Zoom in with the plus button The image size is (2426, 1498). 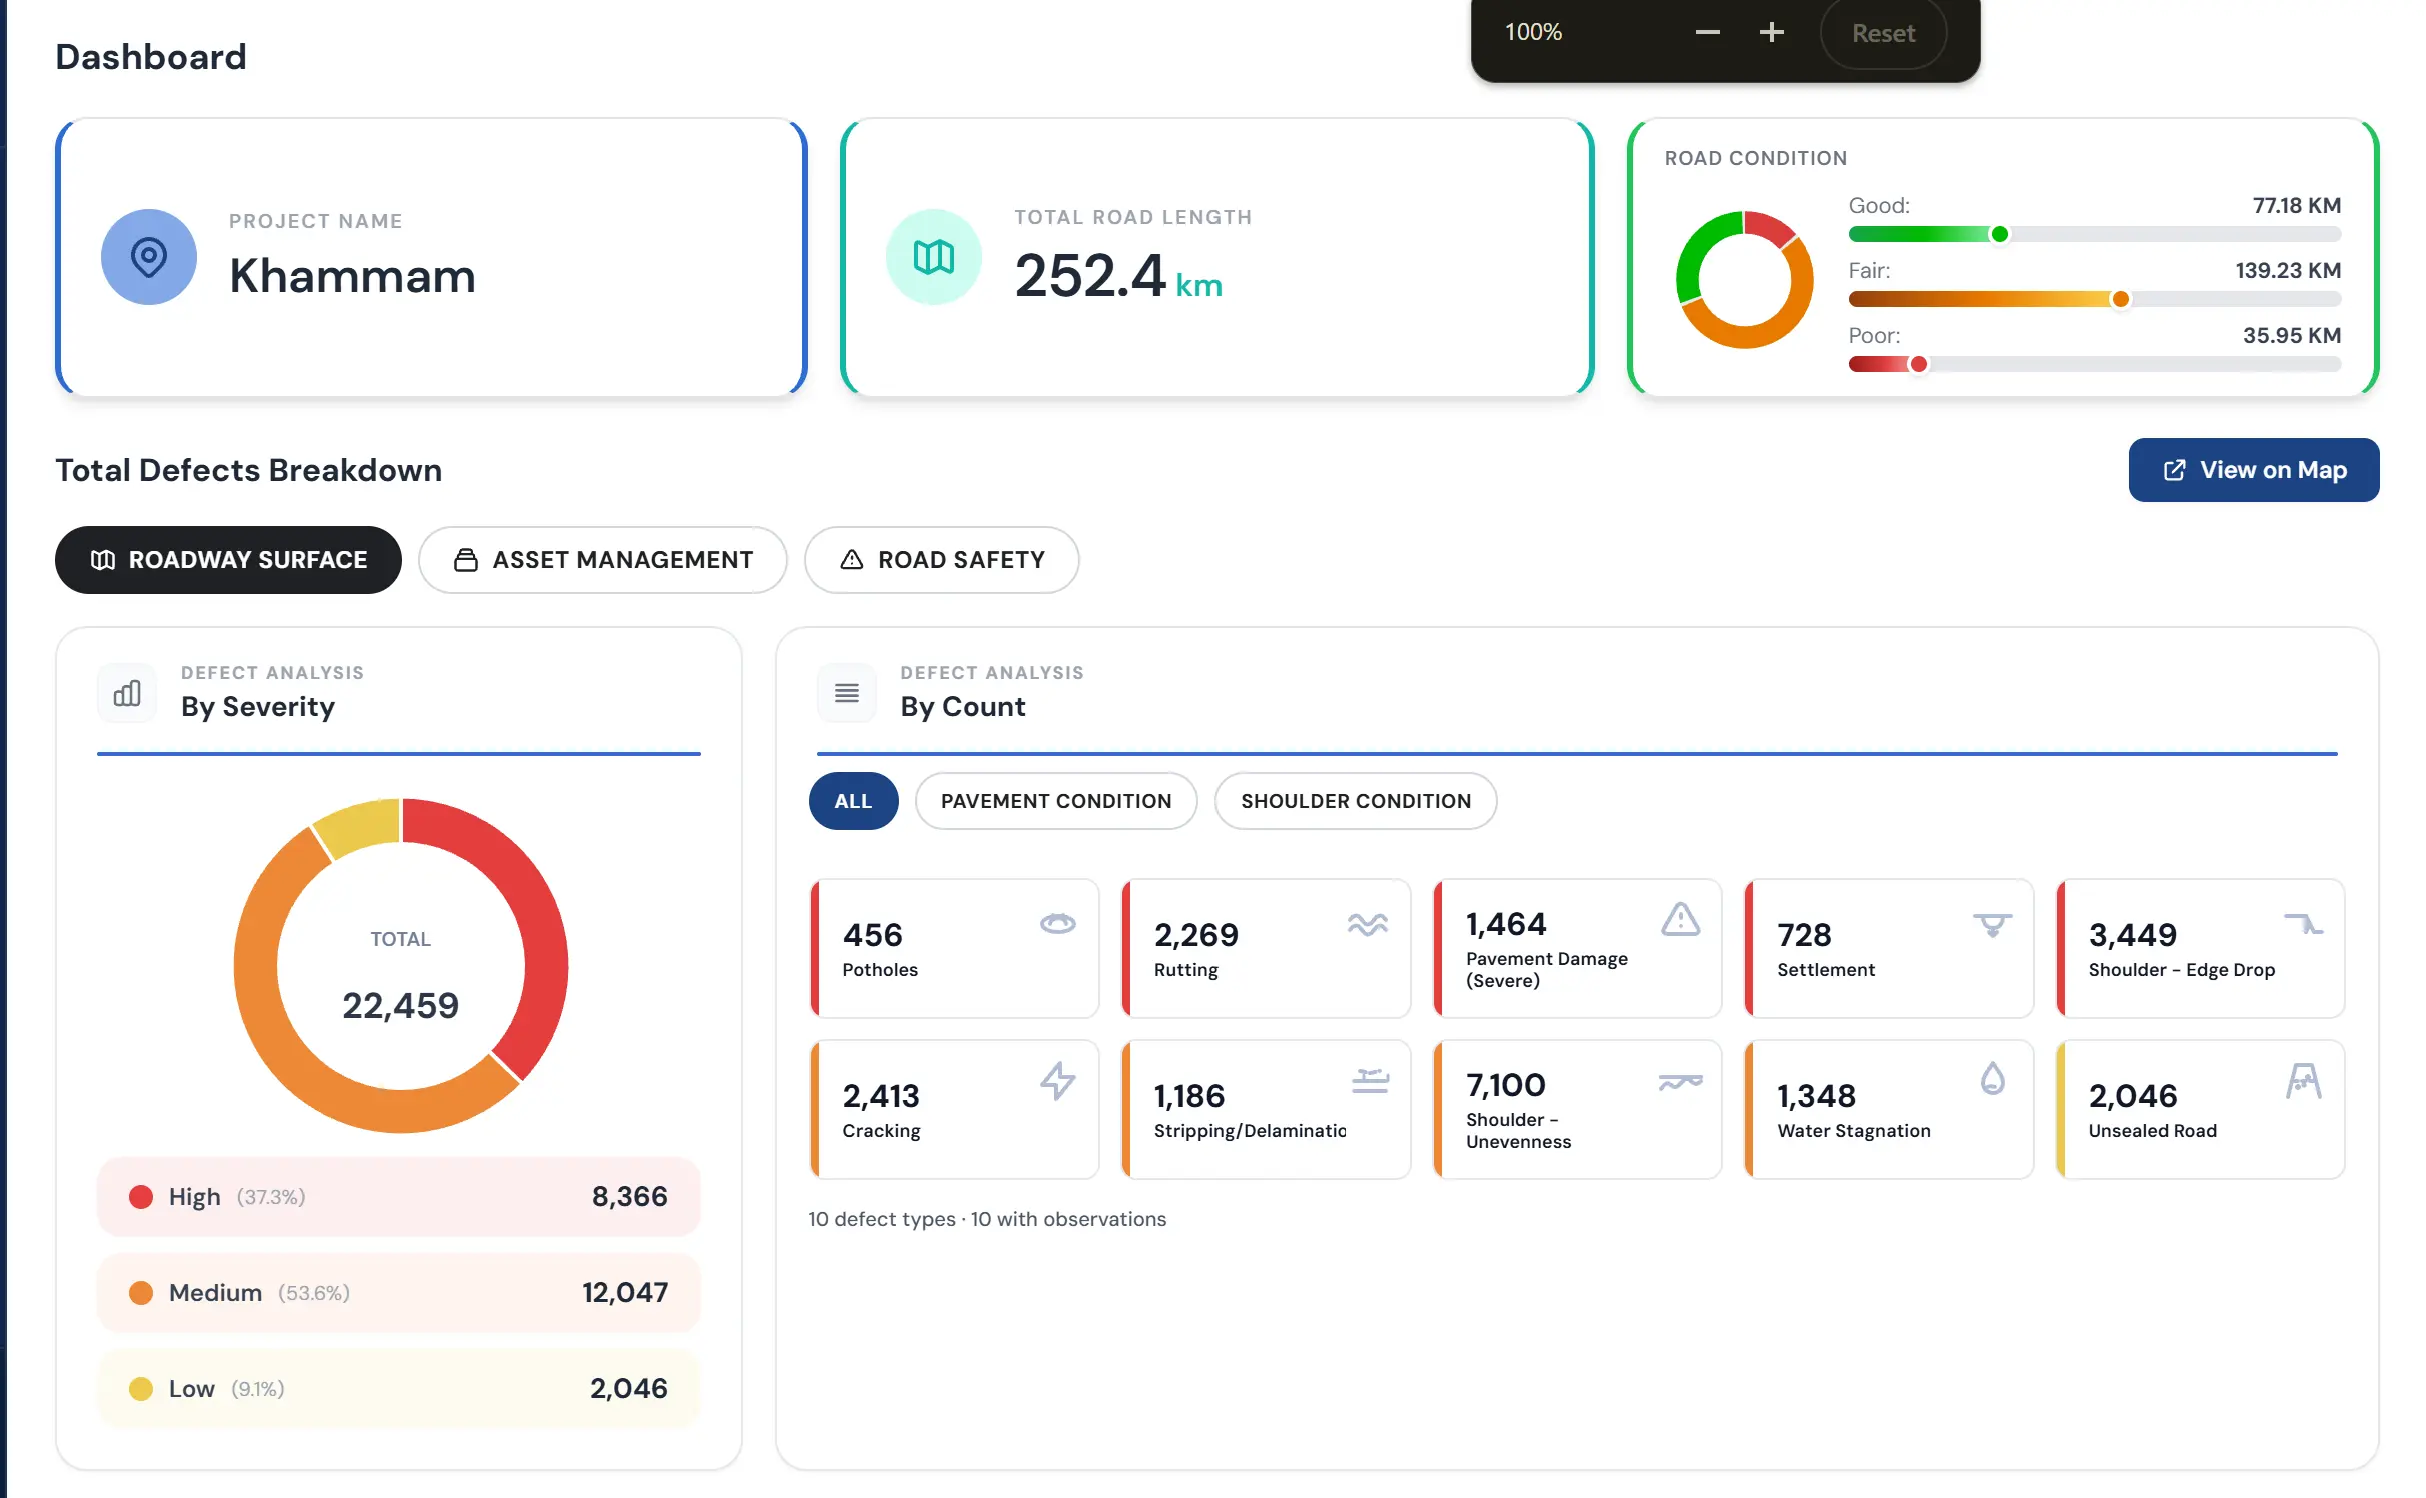click(1771, 32)
